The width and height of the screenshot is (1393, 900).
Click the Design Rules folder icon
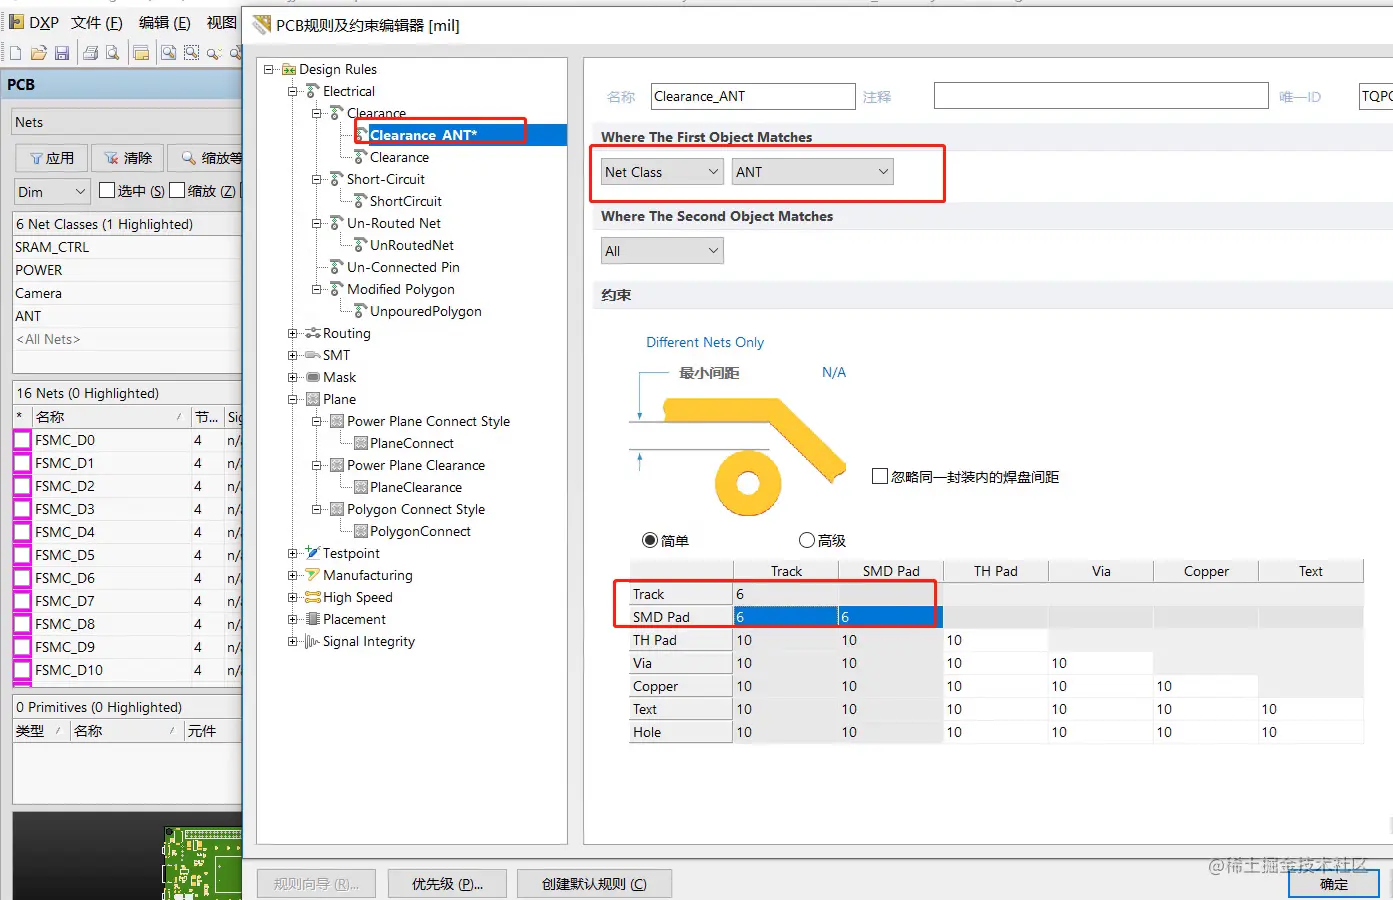point(289,69)
